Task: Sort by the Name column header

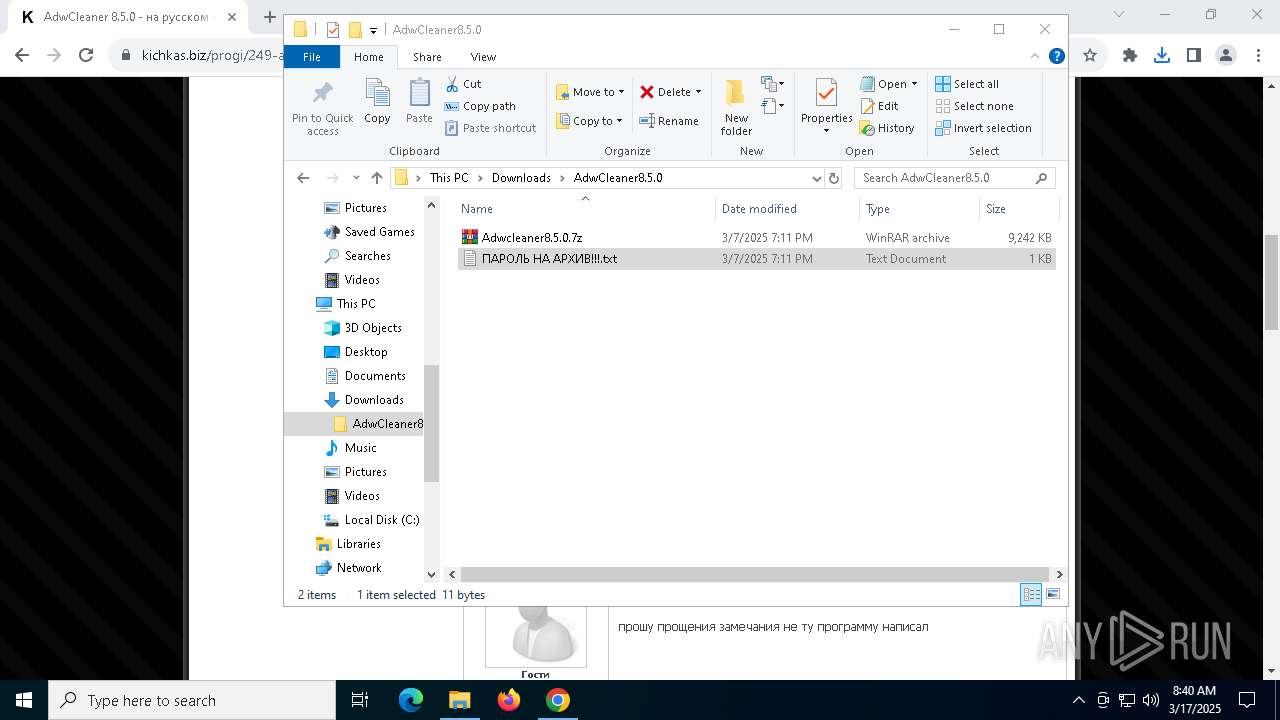Action: (585, 208)
